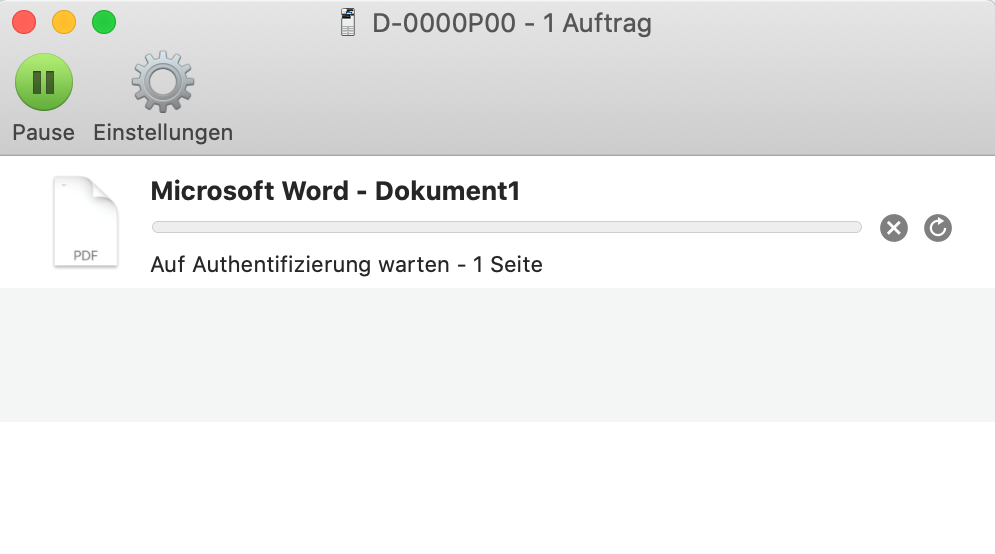Minimize the print queue window
The height and width of the screenshot is (554, 995).
coord(64,22)
